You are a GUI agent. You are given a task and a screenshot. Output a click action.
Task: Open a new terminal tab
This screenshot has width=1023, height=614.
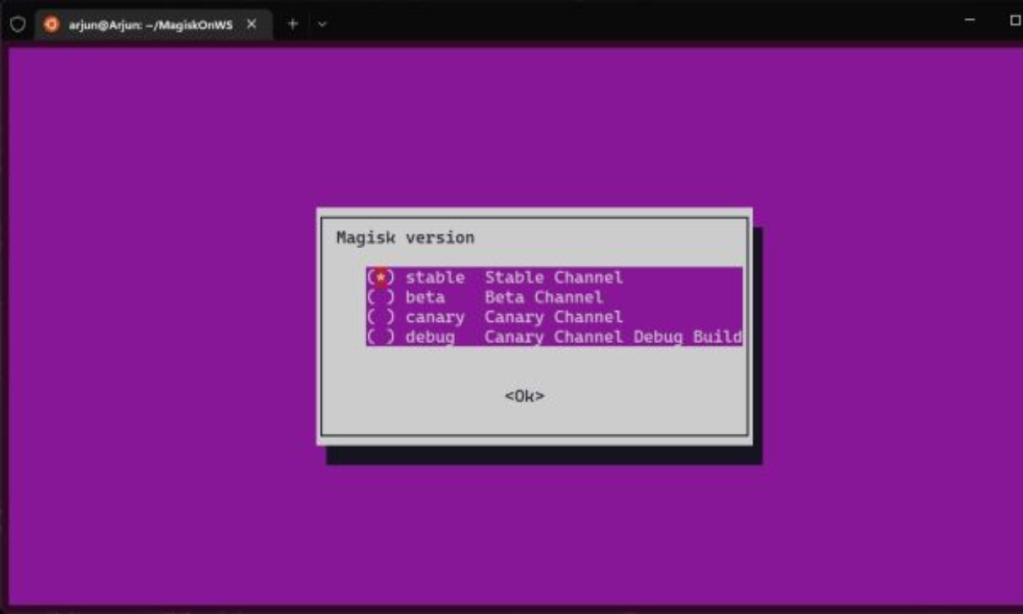coord(293,24)
